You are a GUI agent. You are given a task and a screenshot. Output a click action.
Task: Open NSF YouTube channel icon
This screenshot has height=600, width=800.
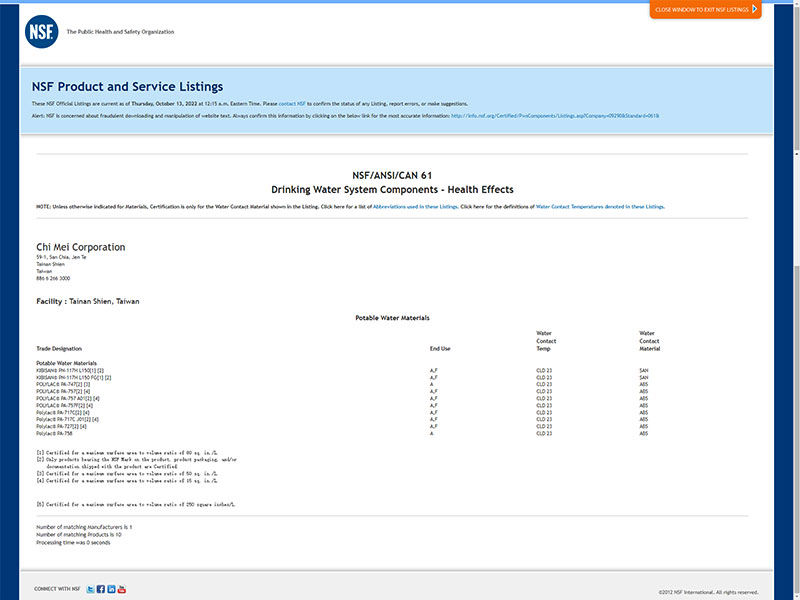coord(122,589)
